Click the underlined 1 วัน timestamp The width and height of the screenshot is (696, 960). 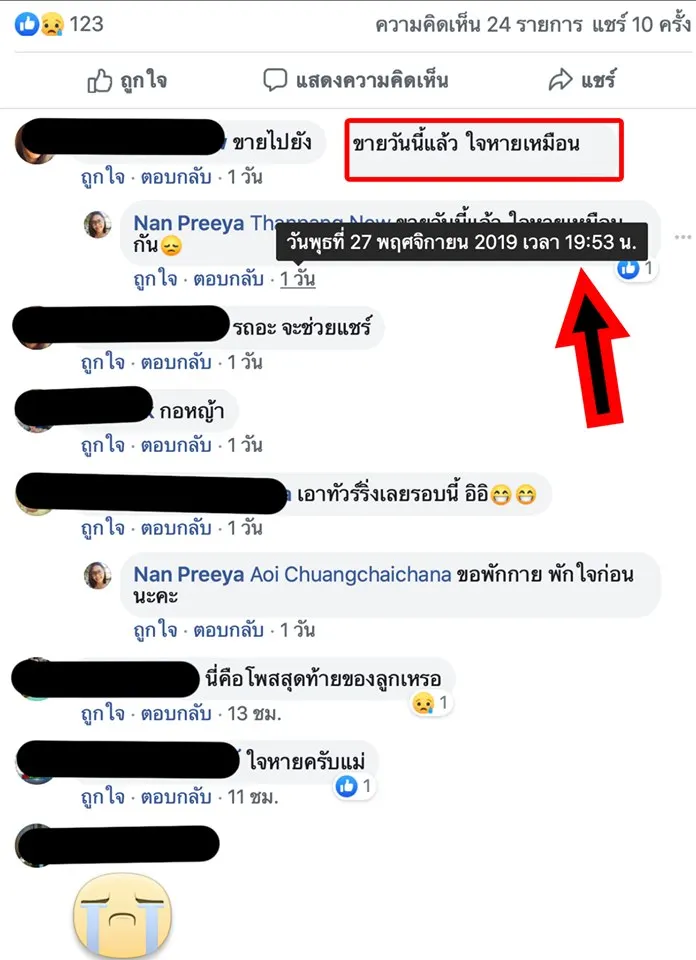pyautogui.click(x=297, y=279)
